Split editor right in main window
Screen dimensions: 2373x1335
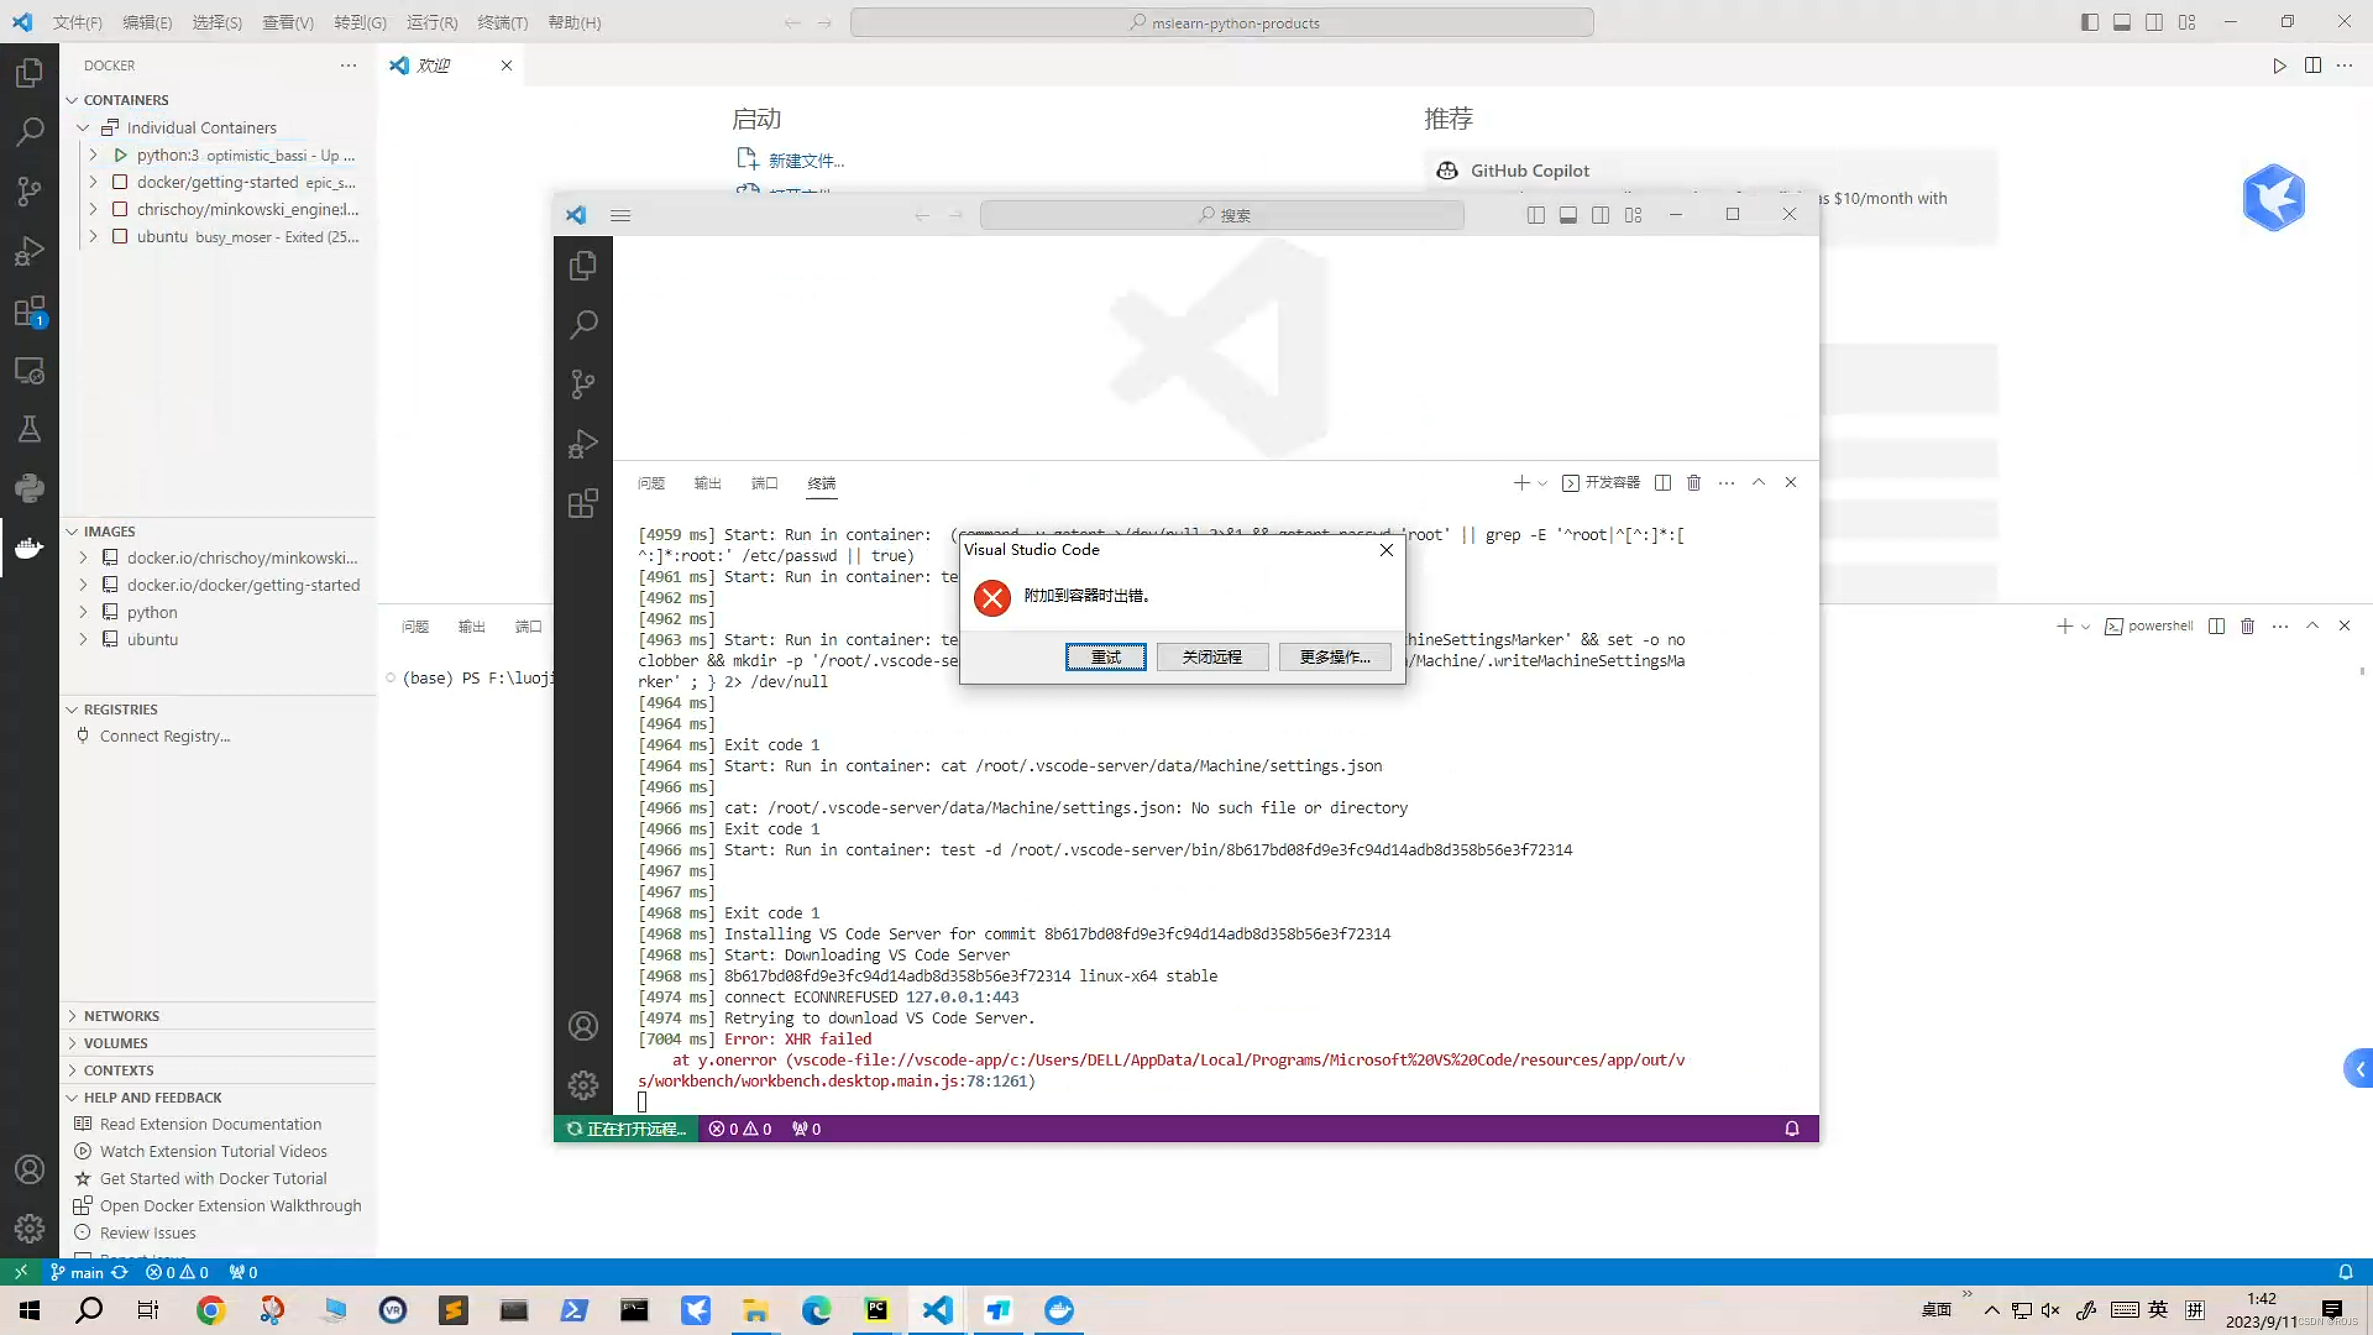tap(2313, 66)
